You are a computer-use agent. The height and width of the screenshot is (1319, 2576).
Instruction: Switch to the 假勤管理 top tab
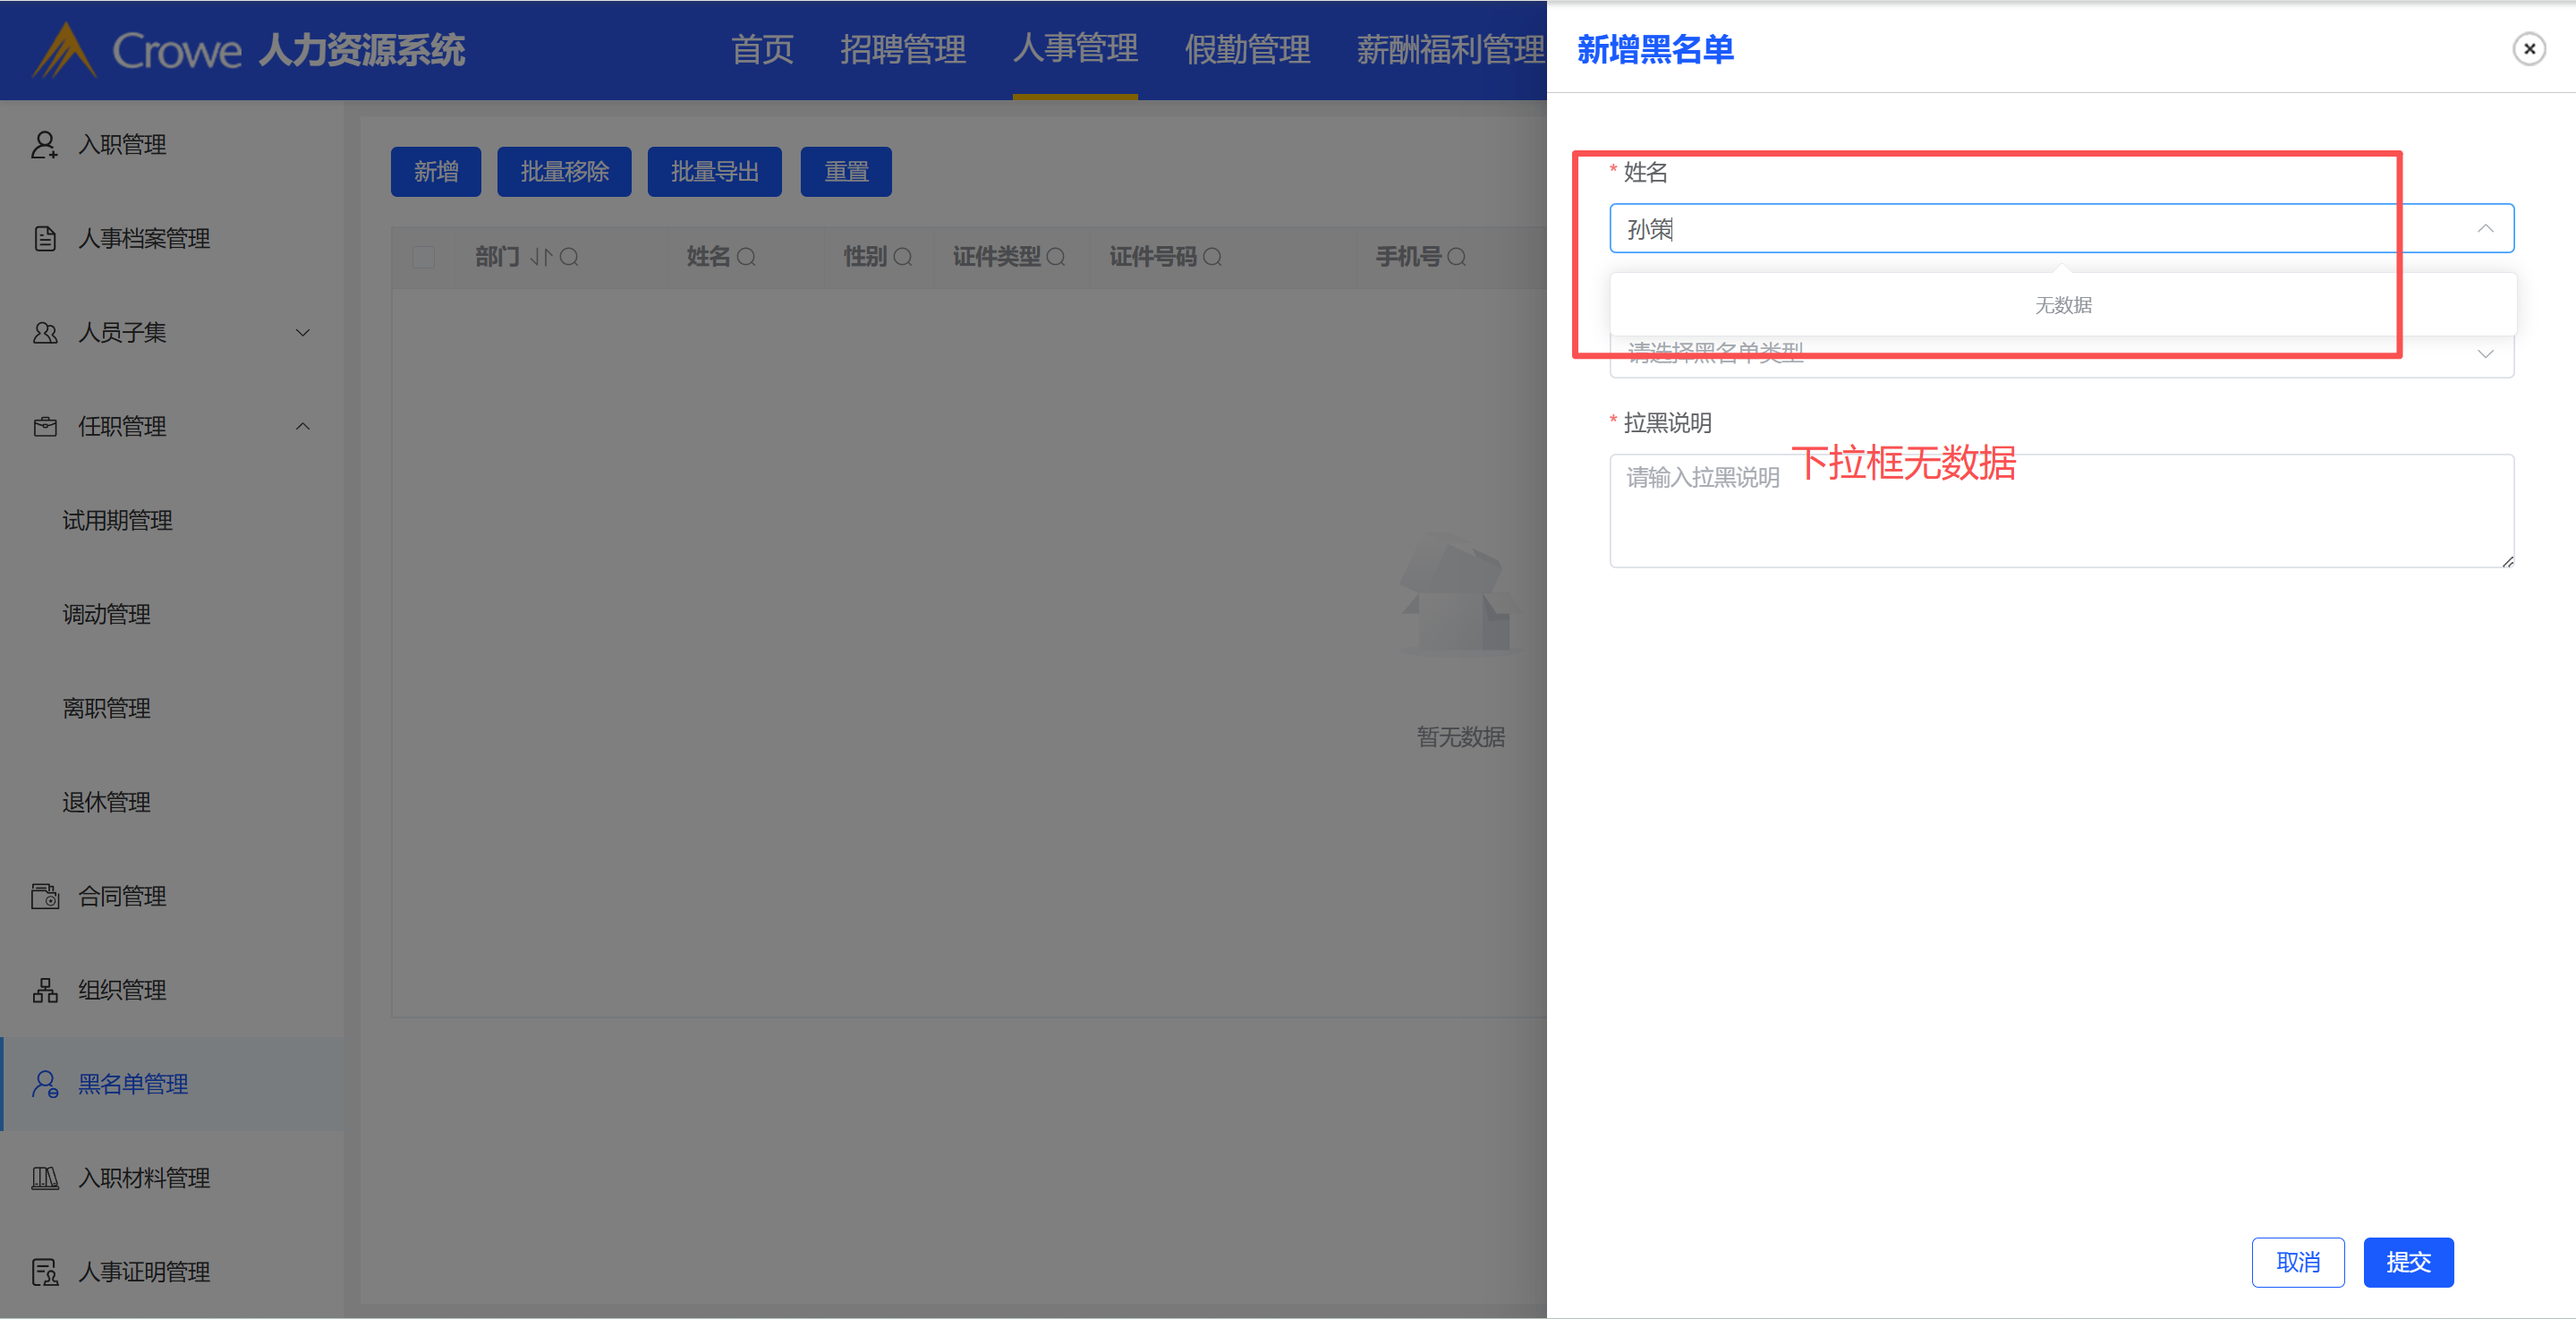(1246, 49)
